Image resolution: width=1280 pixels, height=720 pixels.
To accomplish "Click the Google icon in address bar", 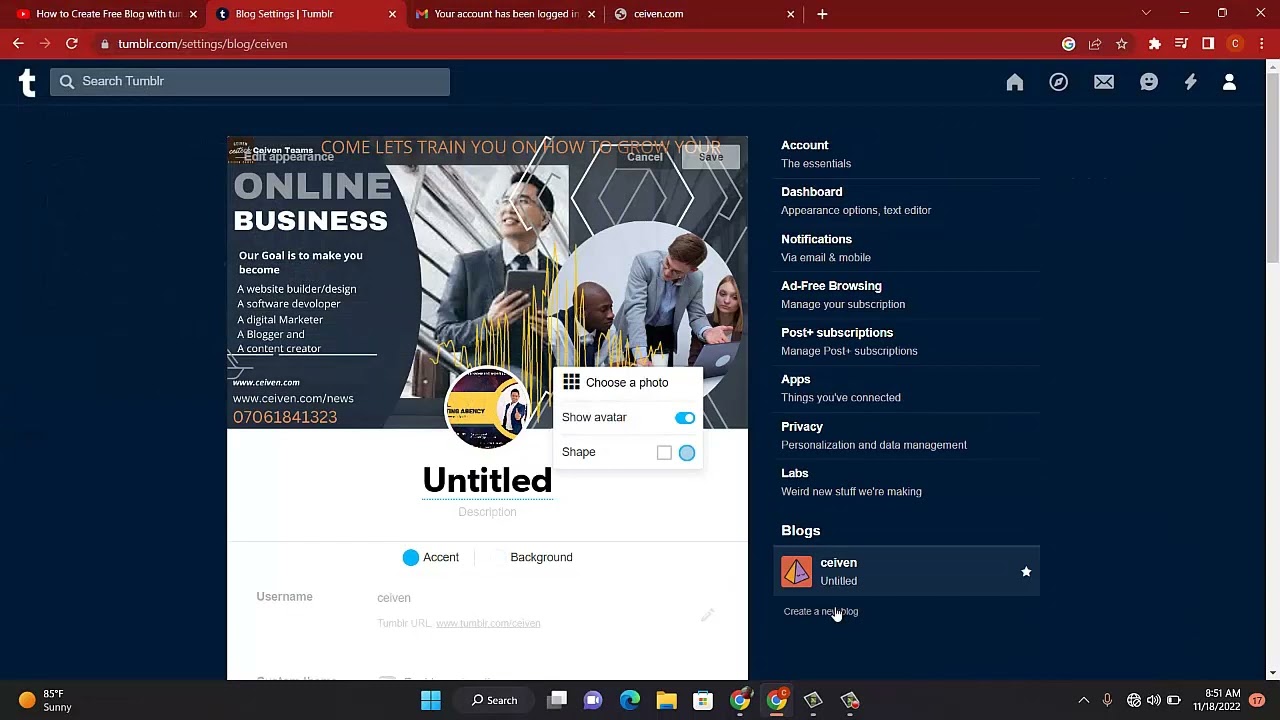I will point(1069,44).
